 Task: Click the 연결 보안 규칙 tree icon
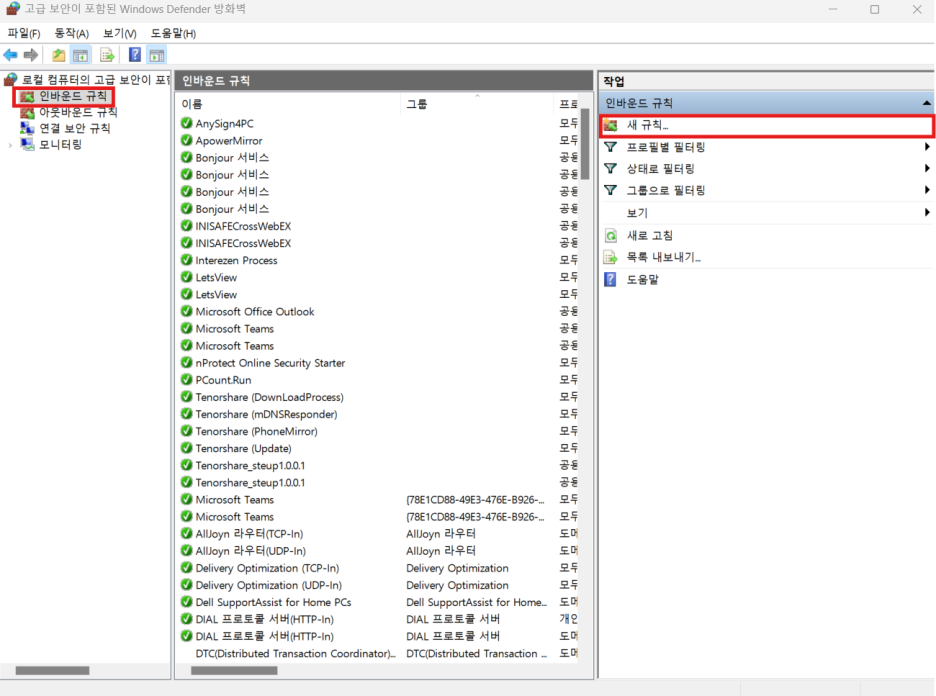coord(27,128)
